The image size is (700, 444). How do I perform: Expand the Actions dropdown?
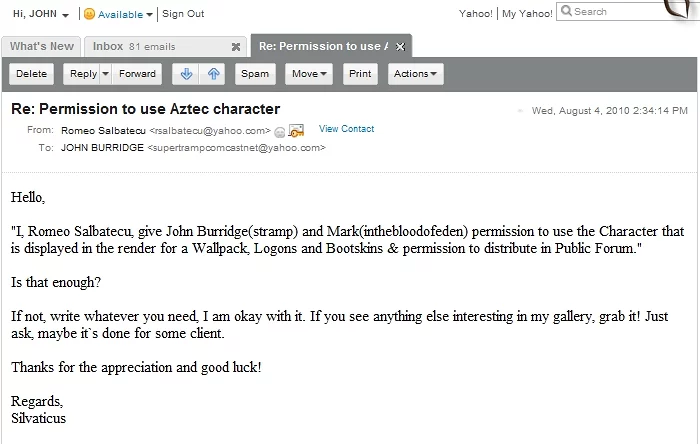pyautogui.click(x=415, y=74)
